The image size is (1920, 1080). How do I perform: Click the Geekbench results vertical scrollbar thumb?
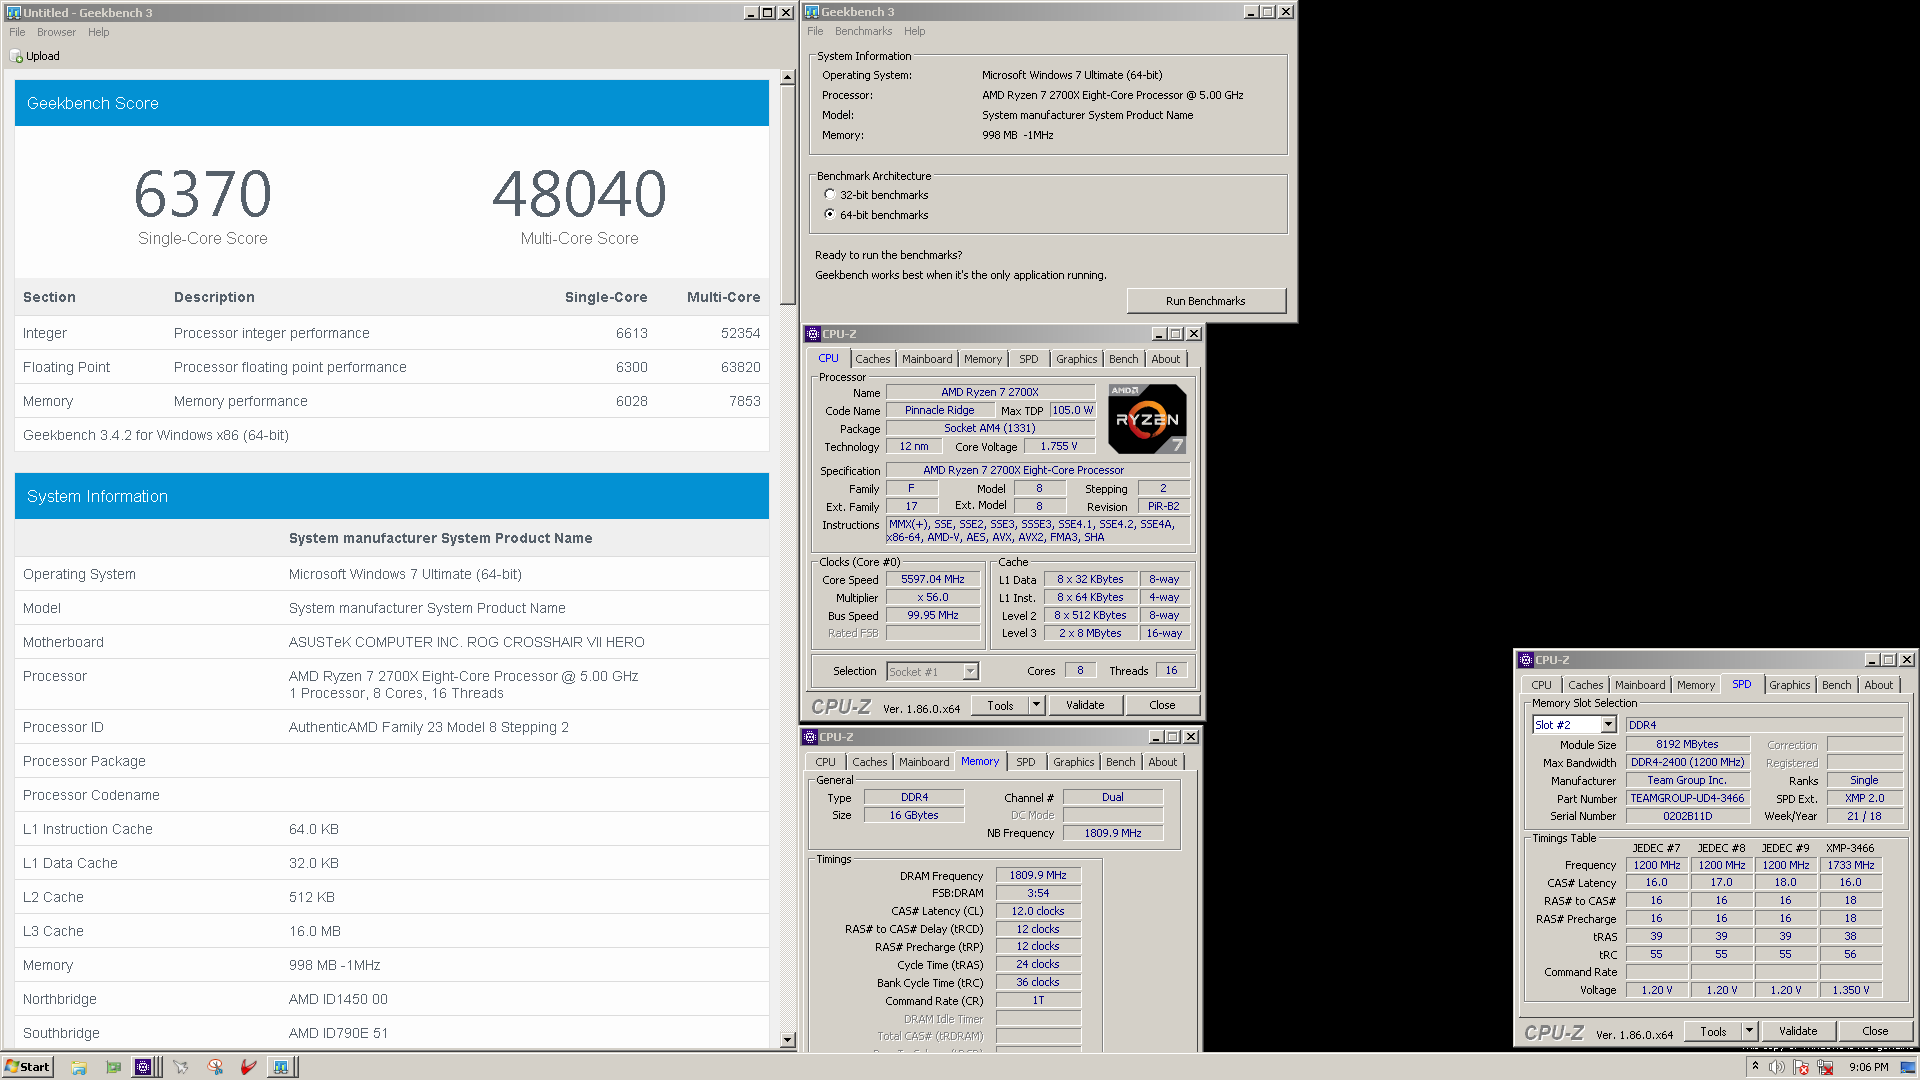[x=787, y=195]
